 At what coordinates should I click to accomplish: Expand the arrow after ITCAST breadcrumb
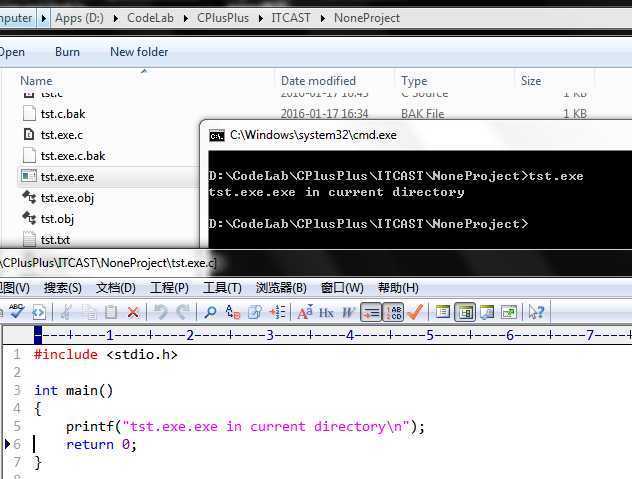322,19
